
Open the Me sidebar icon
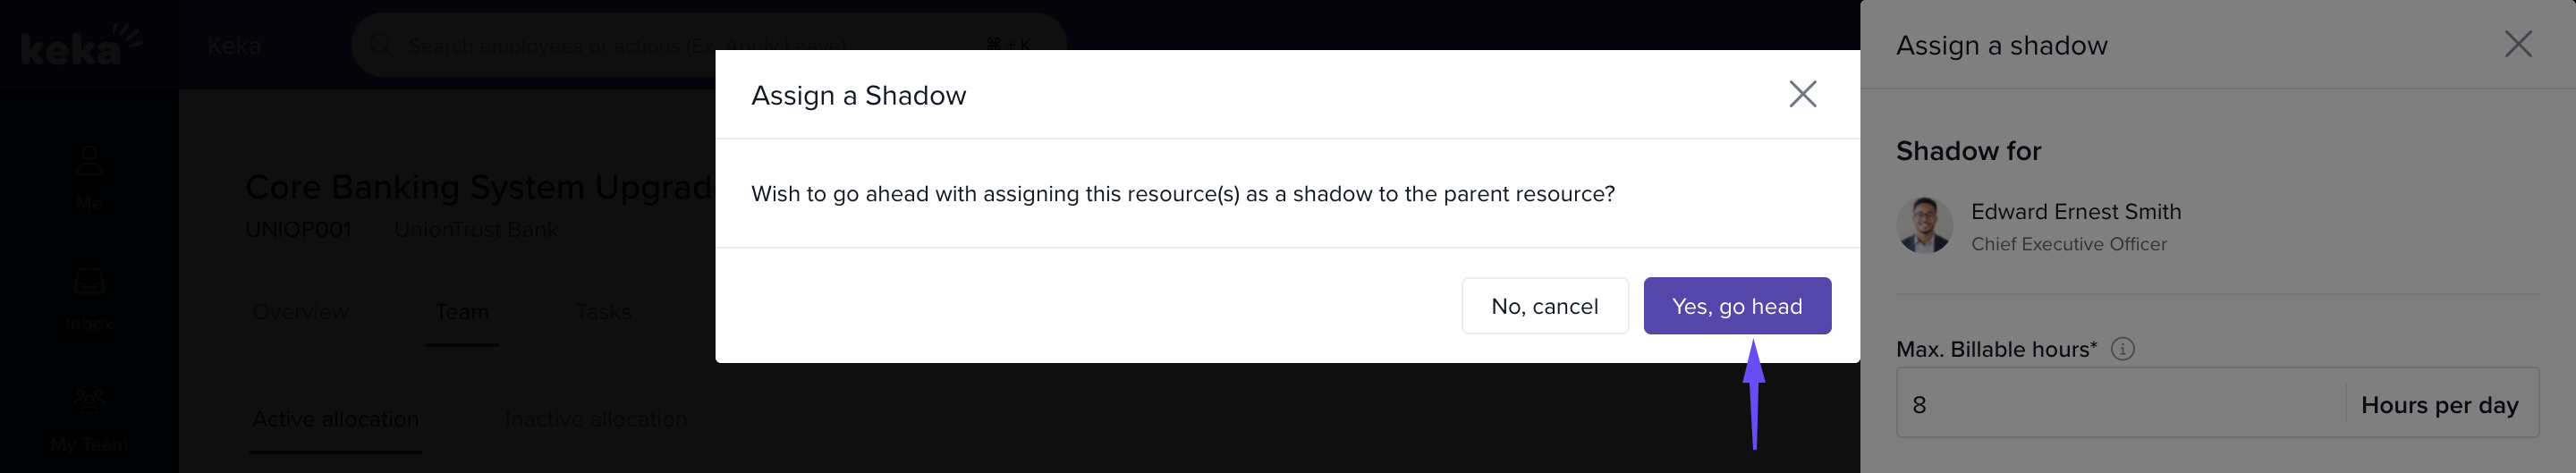89,161
